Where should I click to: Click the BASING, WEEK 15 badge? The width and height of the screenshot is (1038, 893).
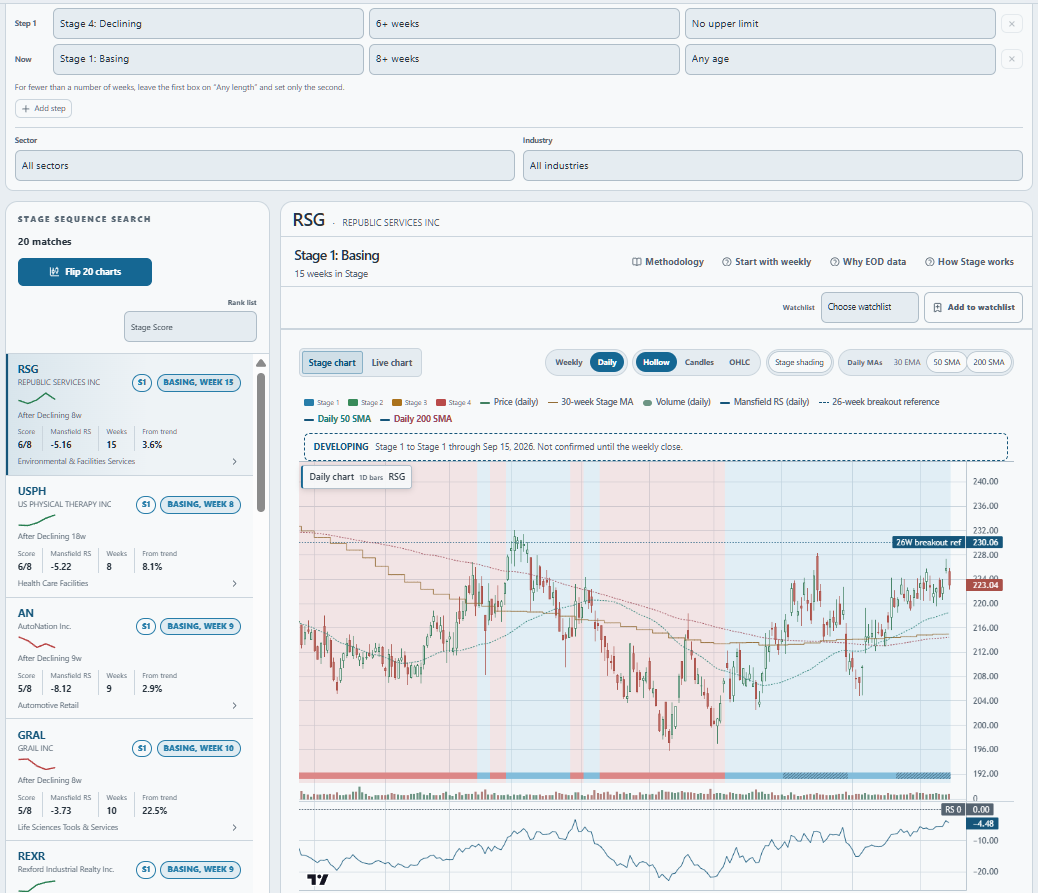(199, 383)
